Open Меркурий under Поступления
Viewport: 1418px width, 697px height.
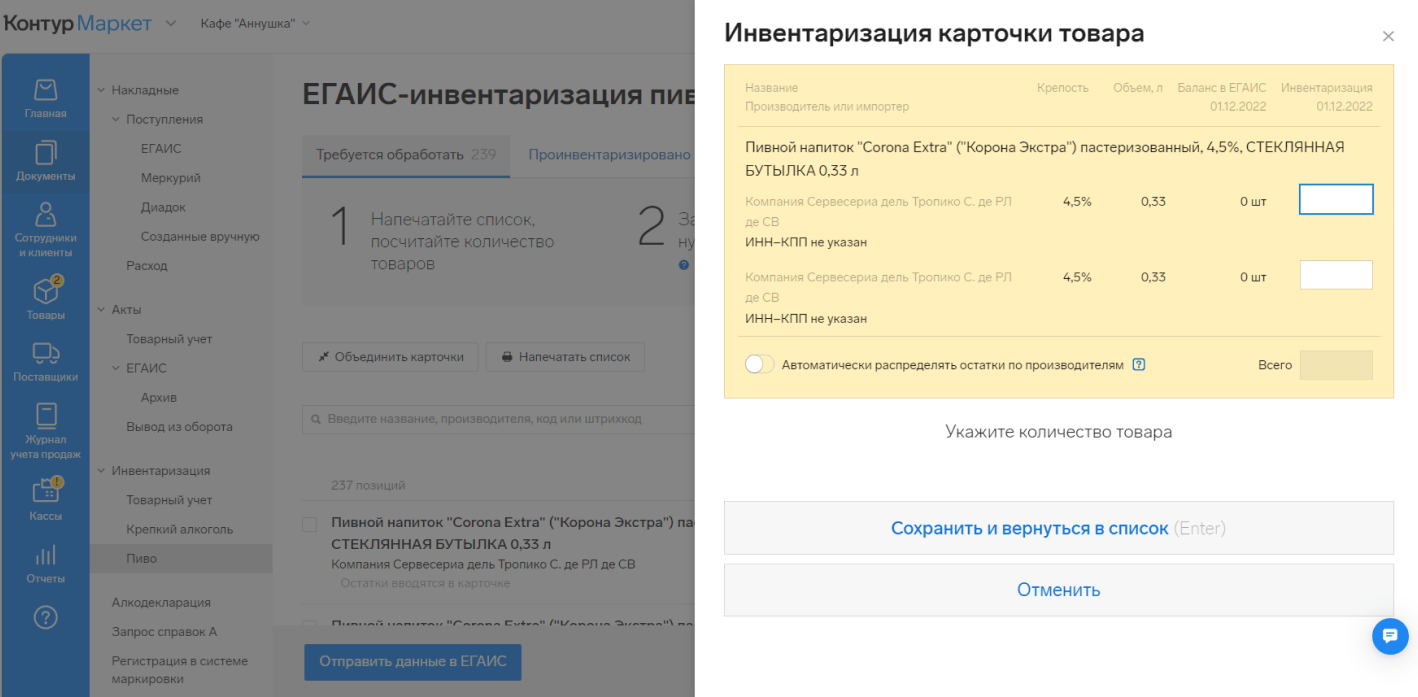171,178
